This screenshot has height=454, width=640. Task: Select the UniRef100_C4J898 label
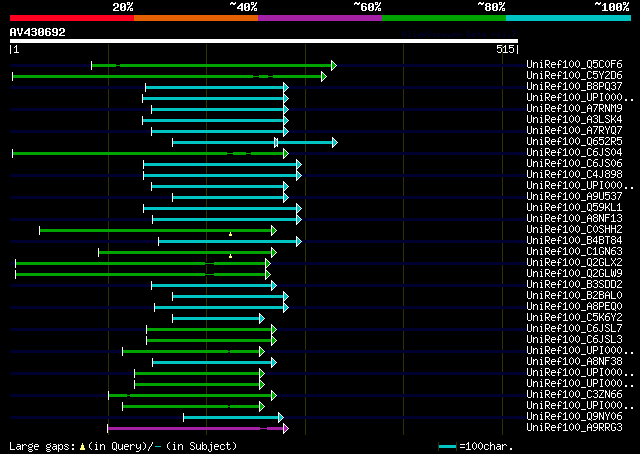pos(574,174)
